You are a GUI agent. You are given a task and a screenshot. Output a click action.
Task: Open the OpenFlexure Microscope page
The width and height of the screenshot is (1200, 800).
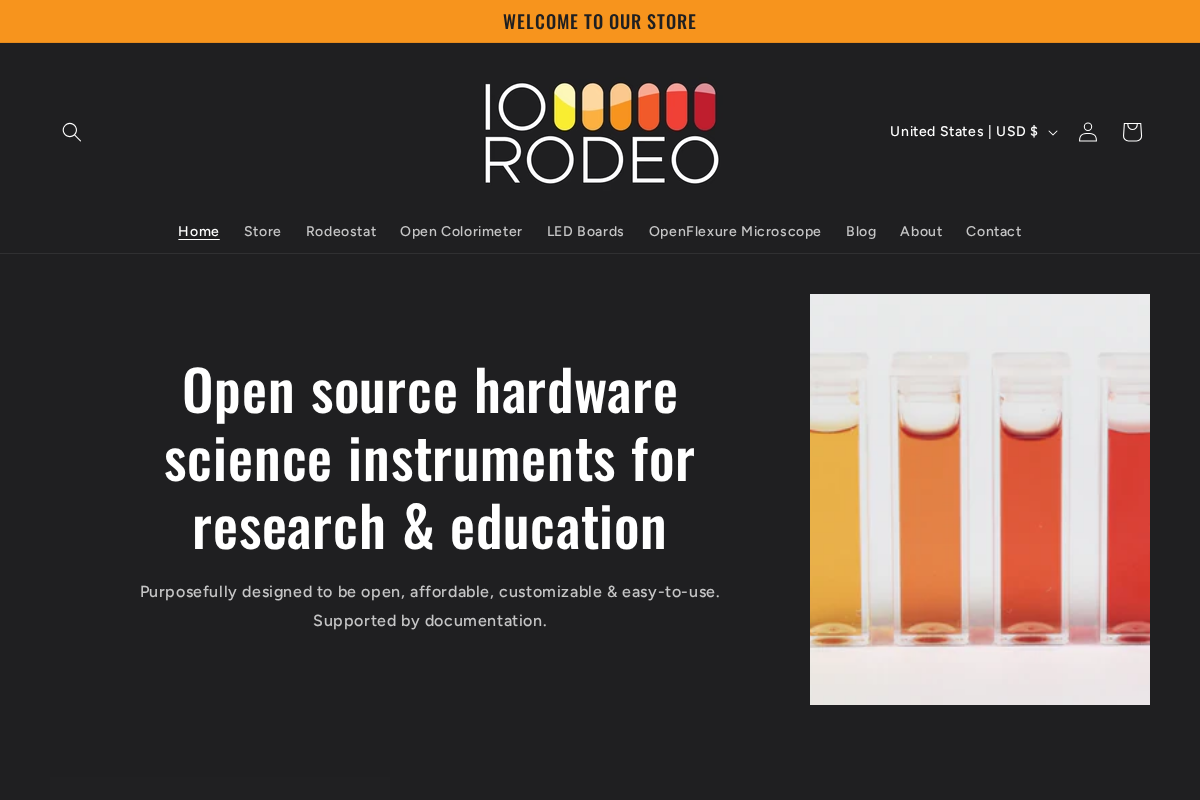click(x=735, y=231)
